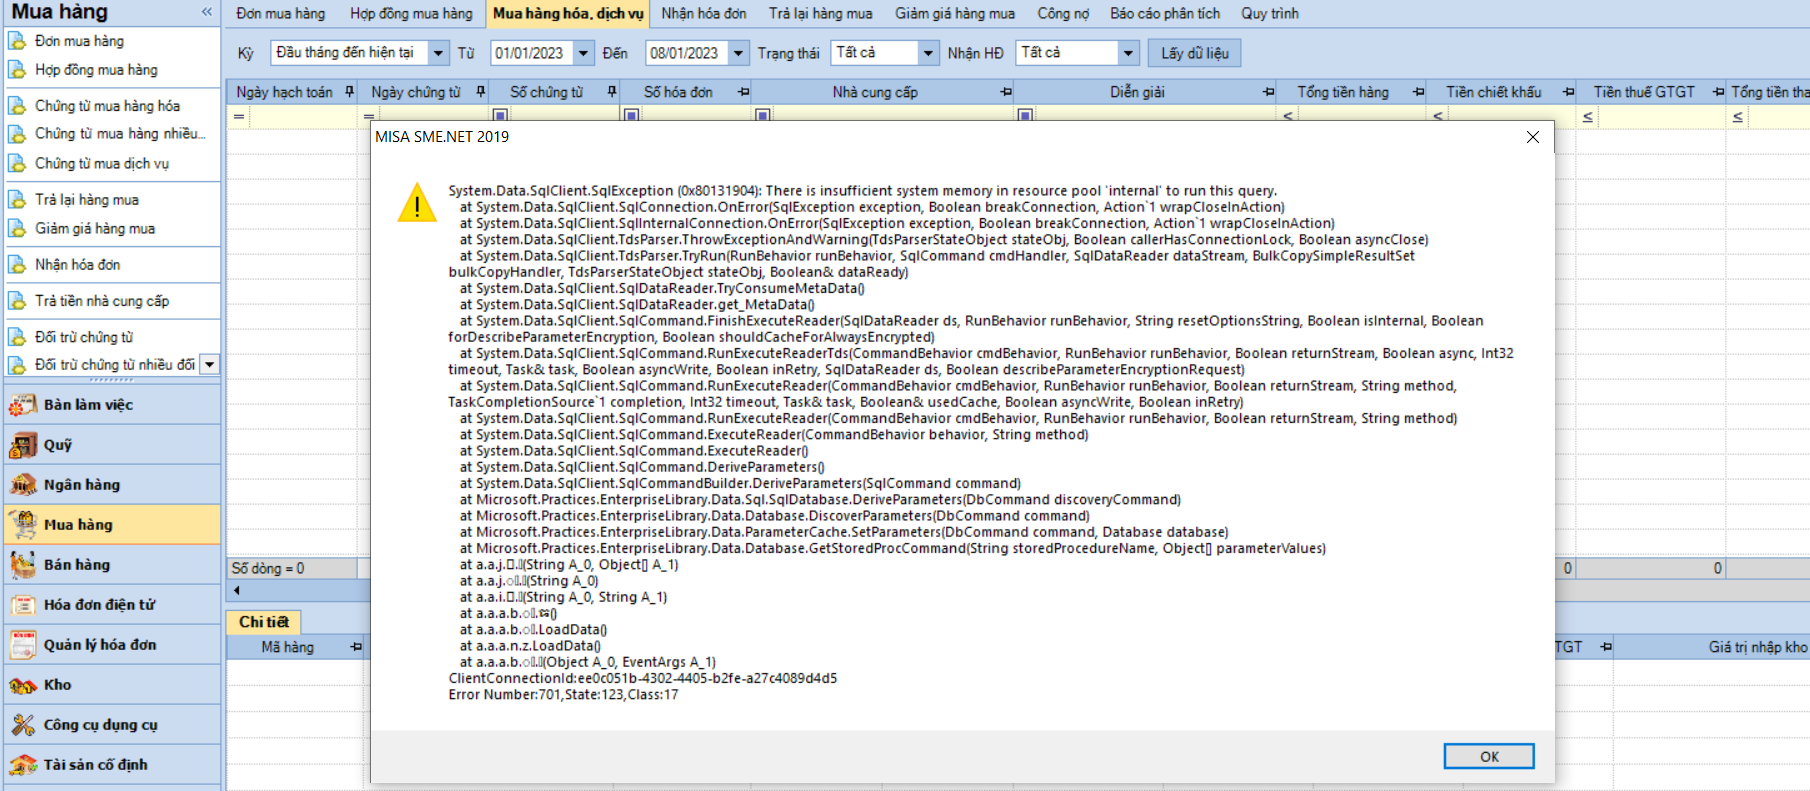Open the Tài sản cố định module icon
This screenshot has height=791, width=1810.
23,765
